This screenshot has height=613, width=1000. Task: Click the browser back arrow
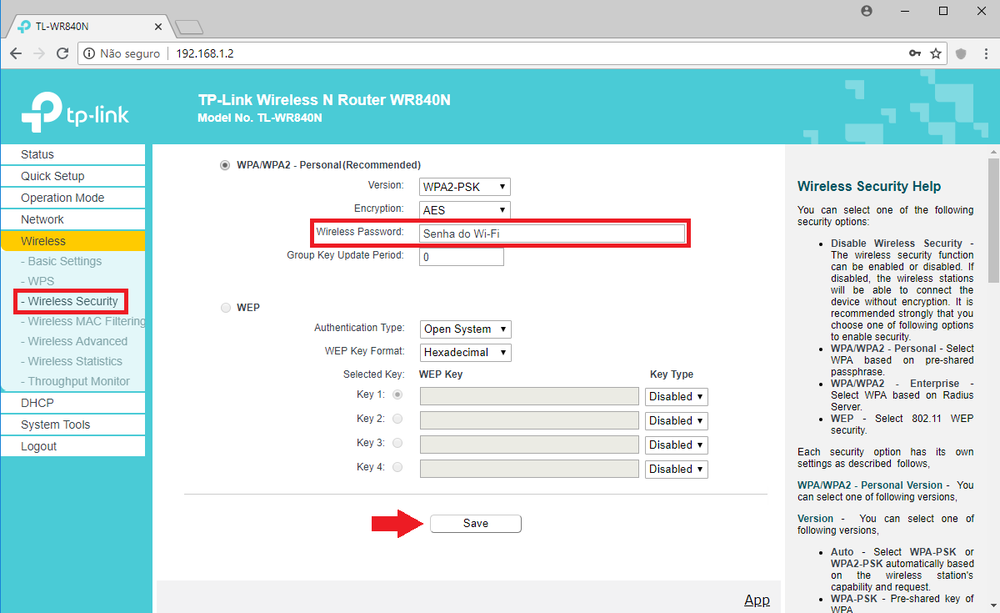pyautogui.click(x=16, y=54)
